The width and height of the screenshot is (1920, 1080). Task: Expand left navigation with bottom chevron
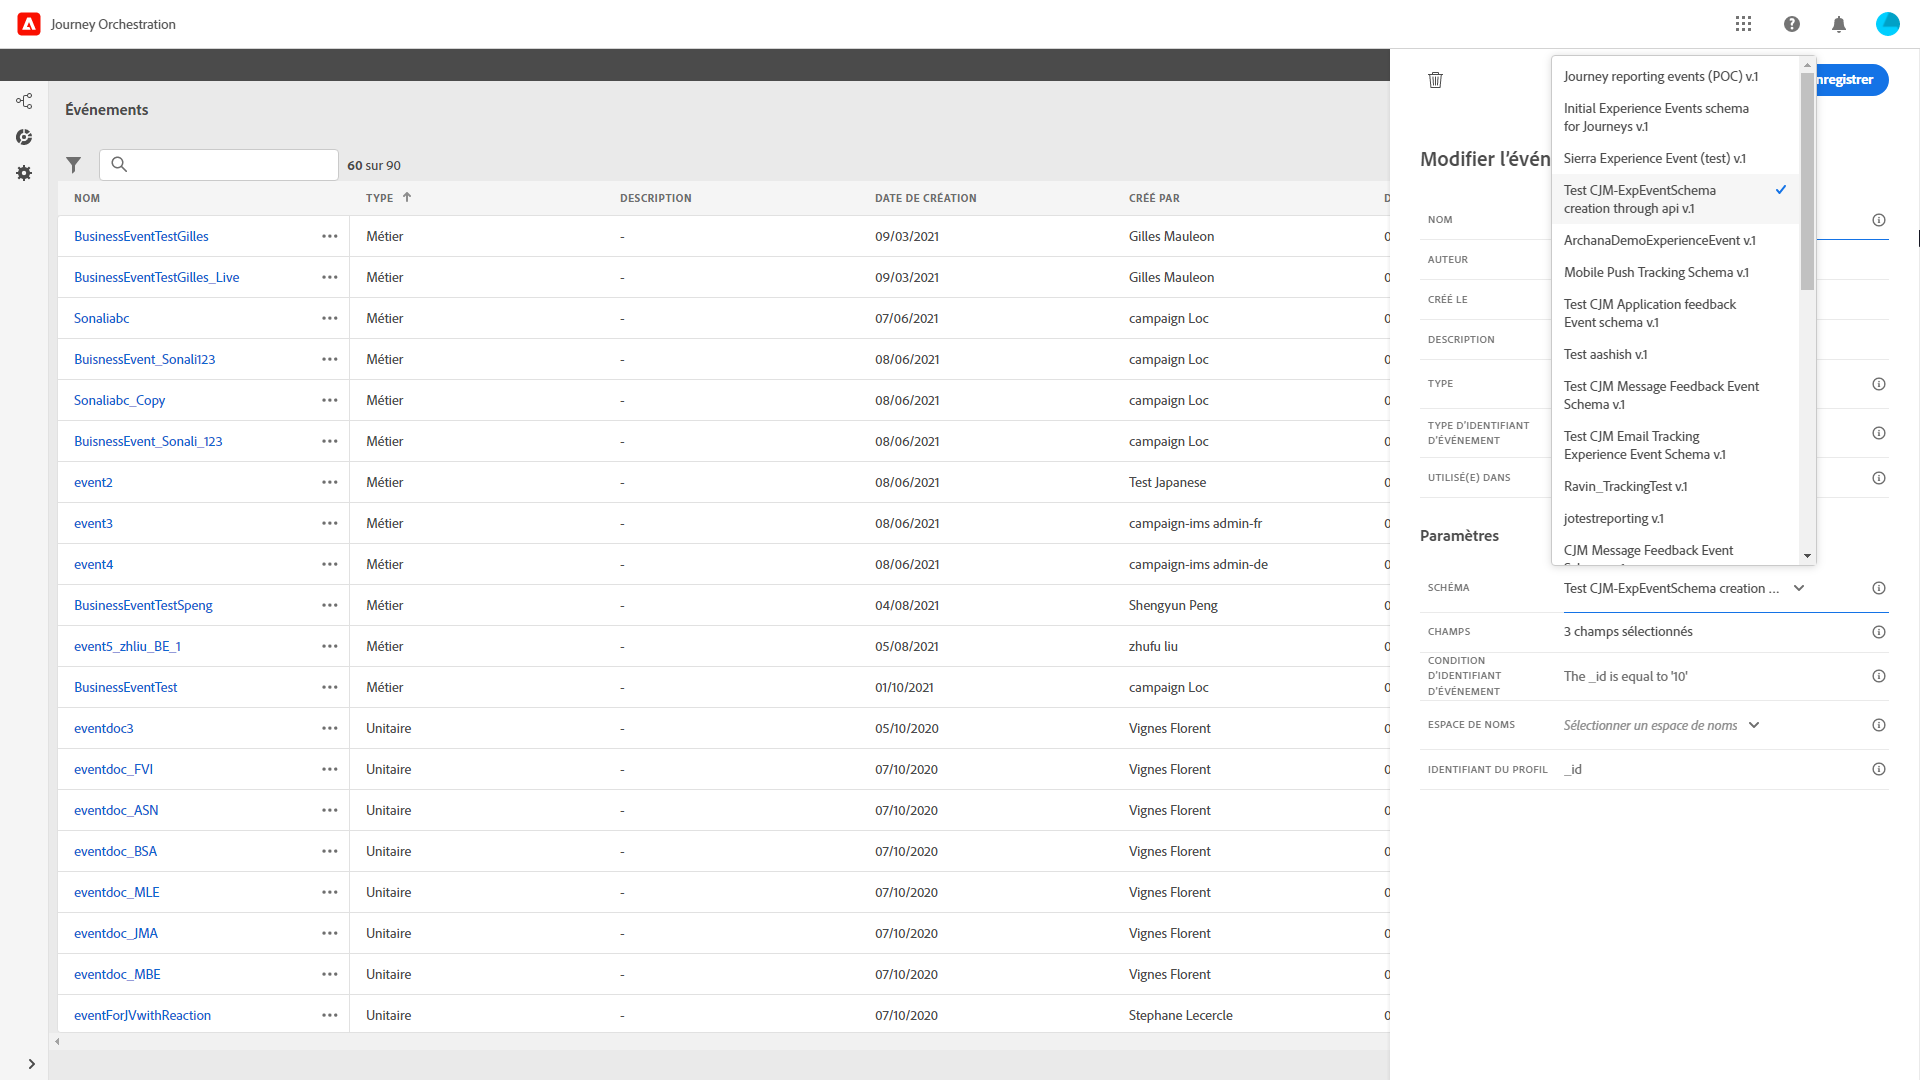[31, 1064]
